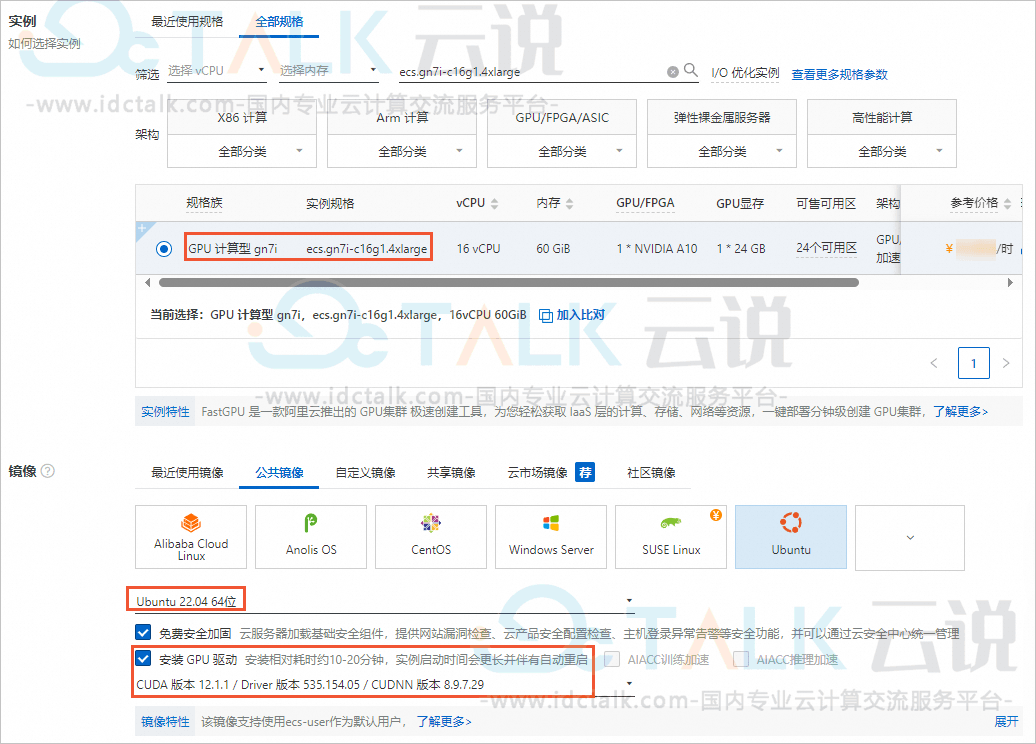This screenshot has width=1036, height=744.
Task: Open 全部分类 dropdown under Arm 计算
Action: (402, 151)
